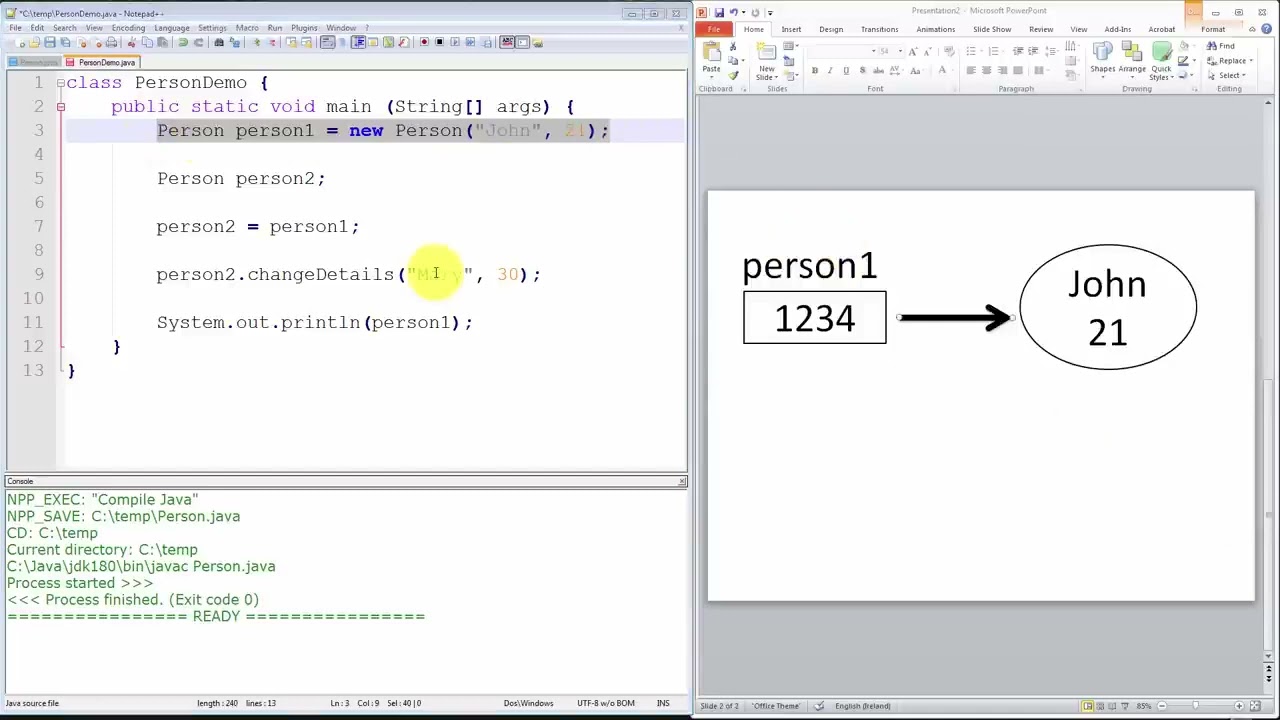
Task: Open PowerPoint Help question mark icon
Action: point(1266,29)
